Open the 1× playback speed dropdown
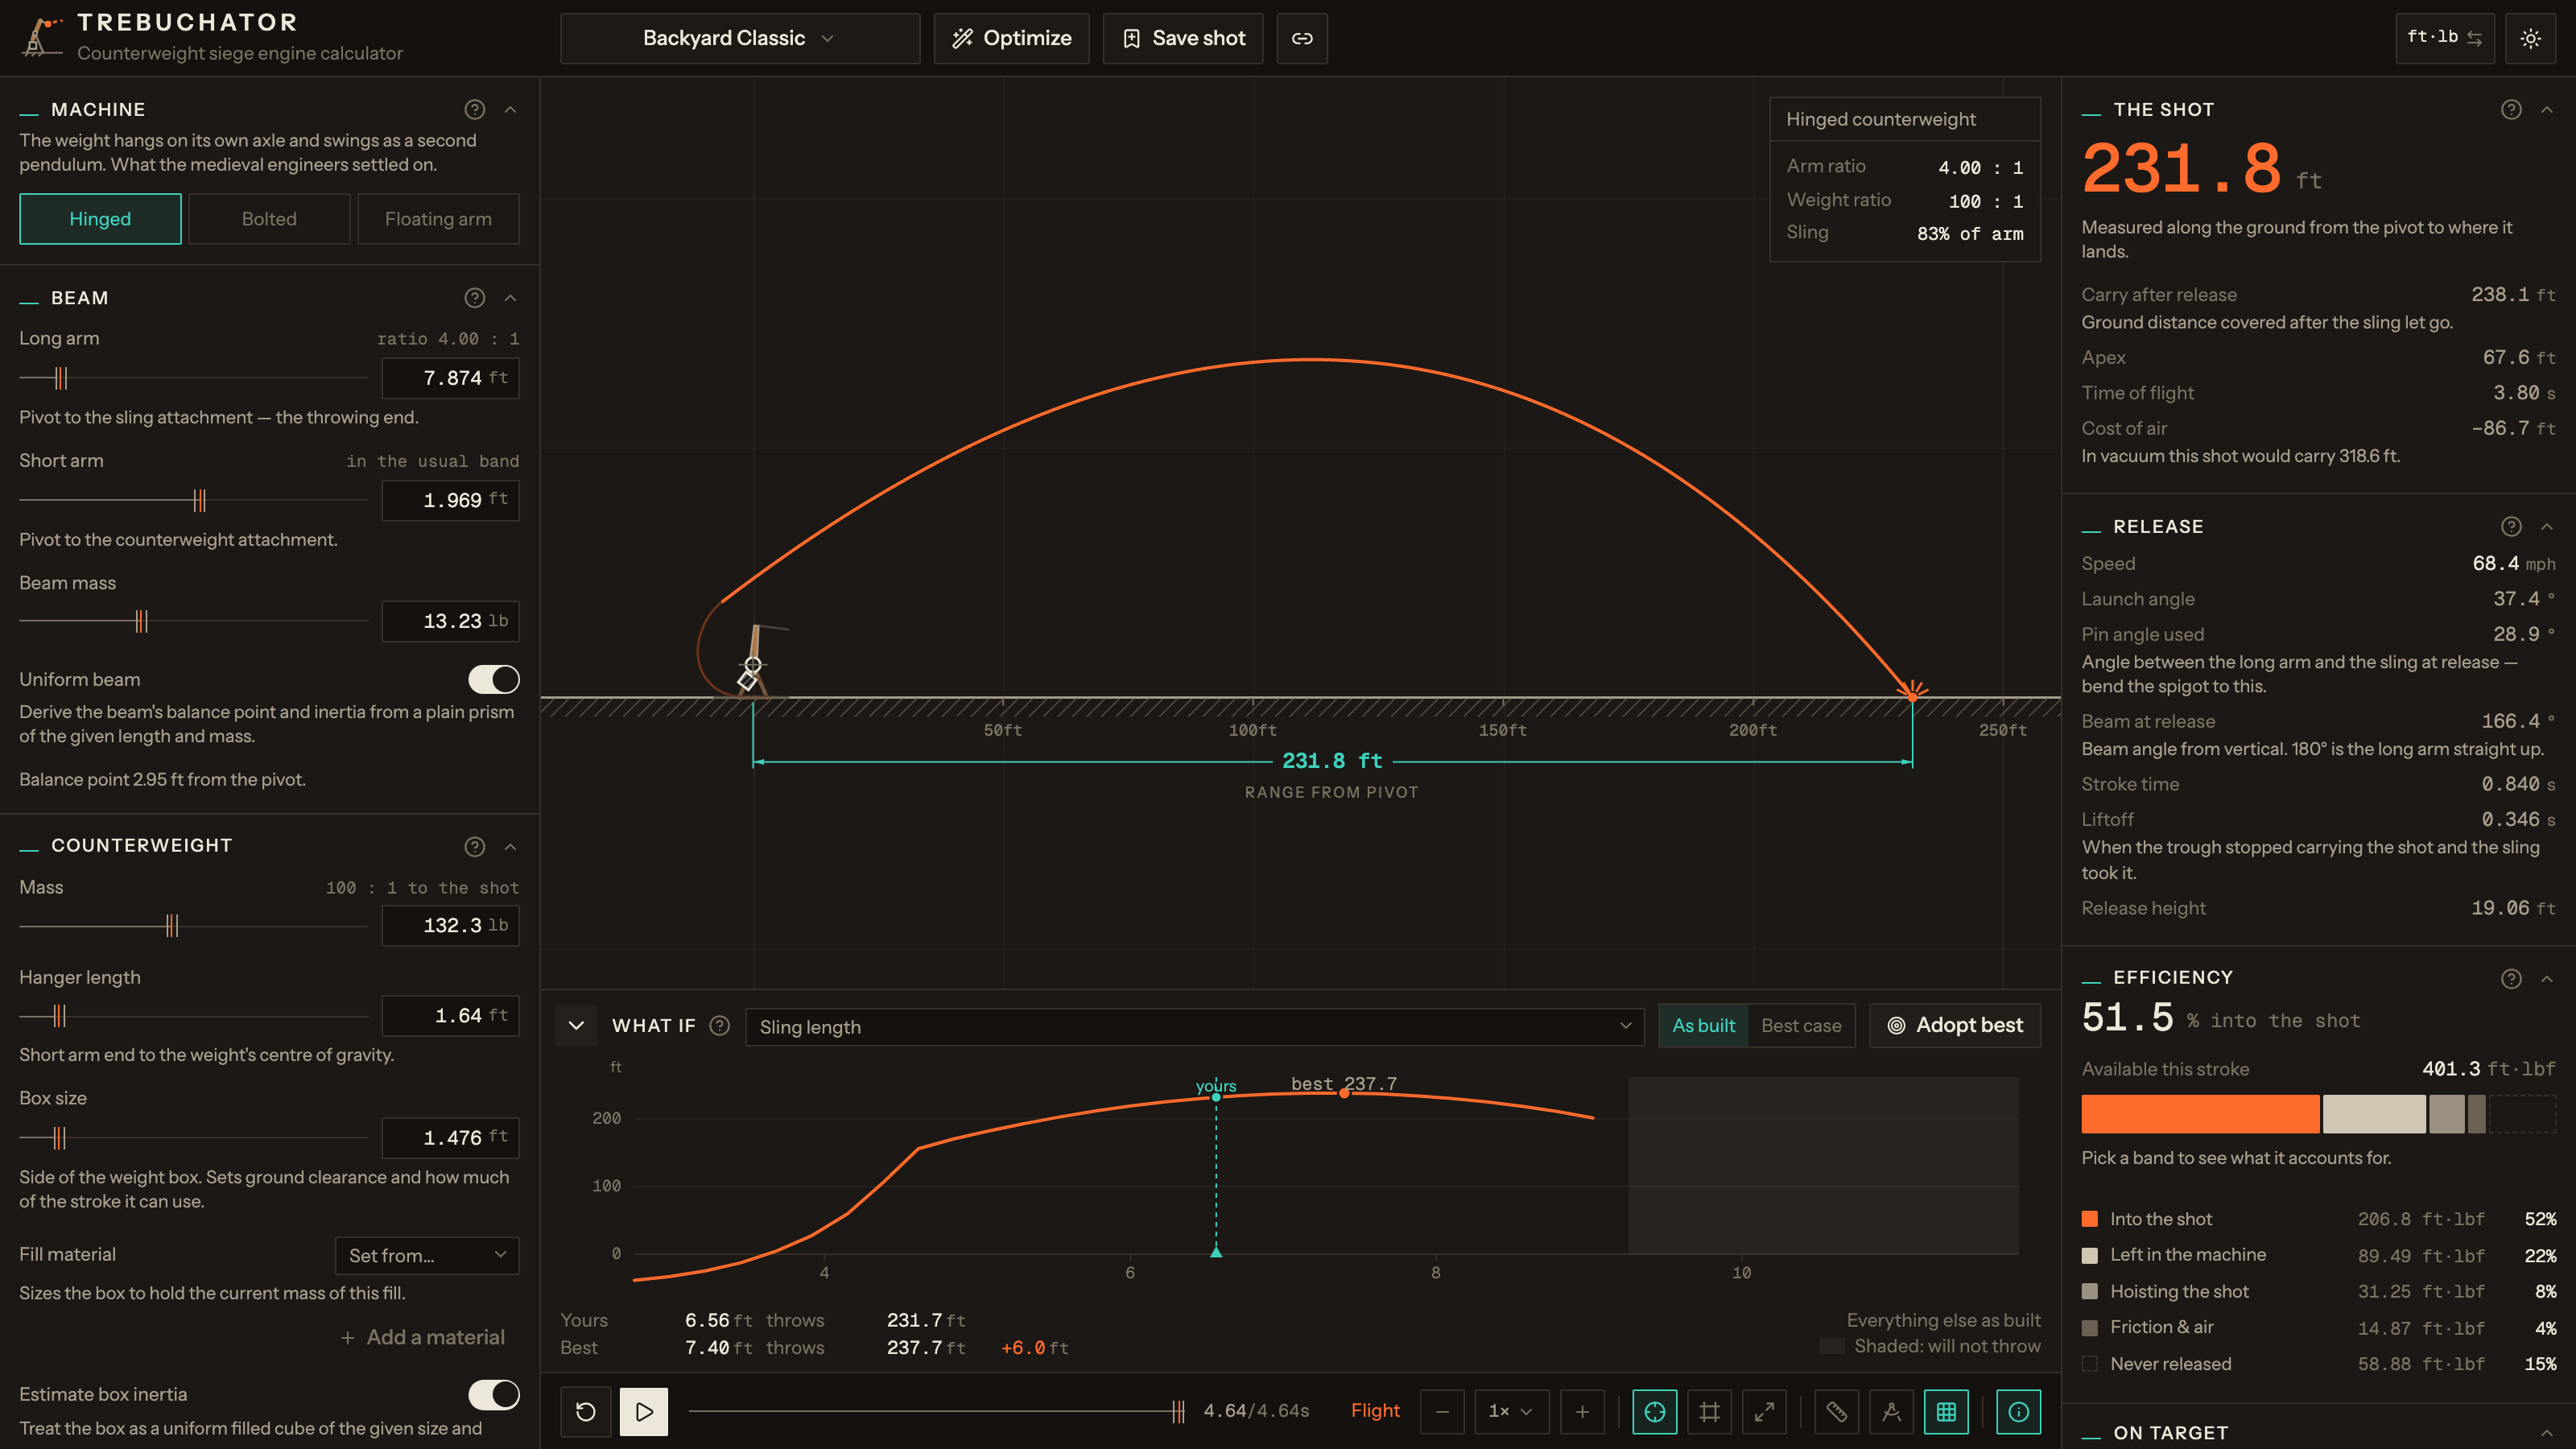The width and height of the screenshot is (2576, 1449). pyautogui.click(x=1510, y=1411)
